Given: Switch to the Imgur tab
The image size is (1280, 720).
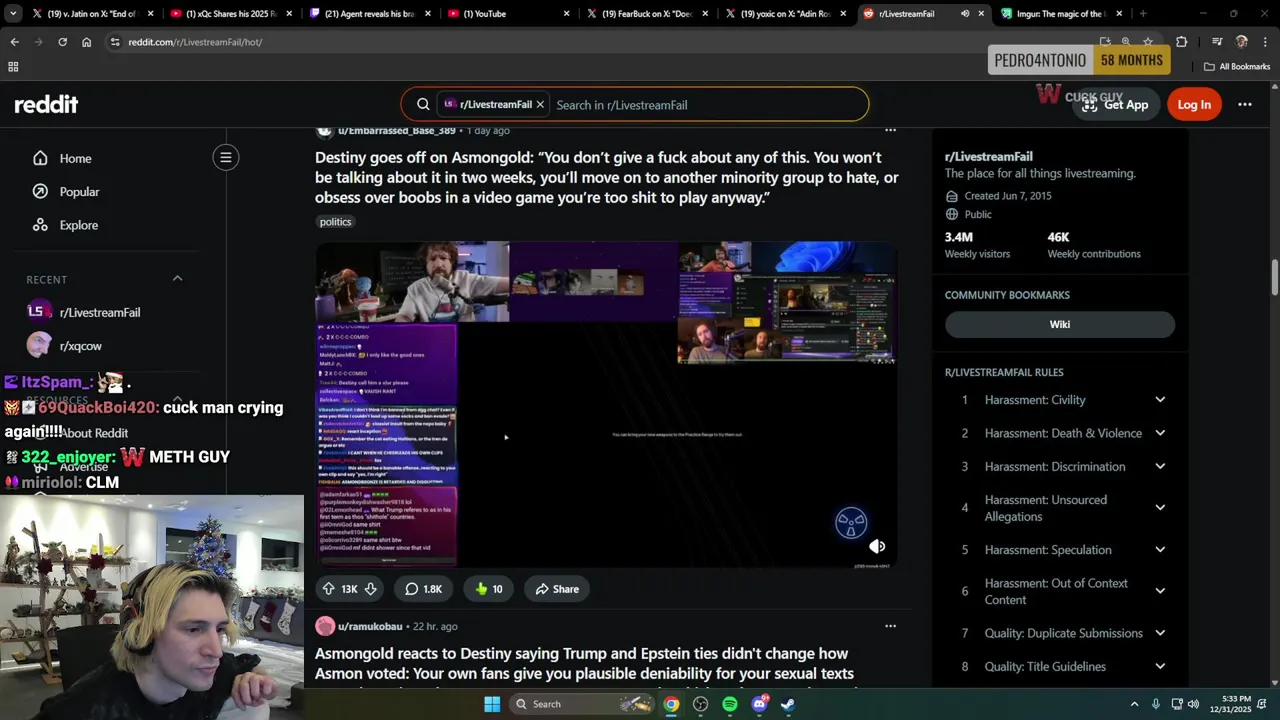Looking at the screenshot, I should point(1063,14).
